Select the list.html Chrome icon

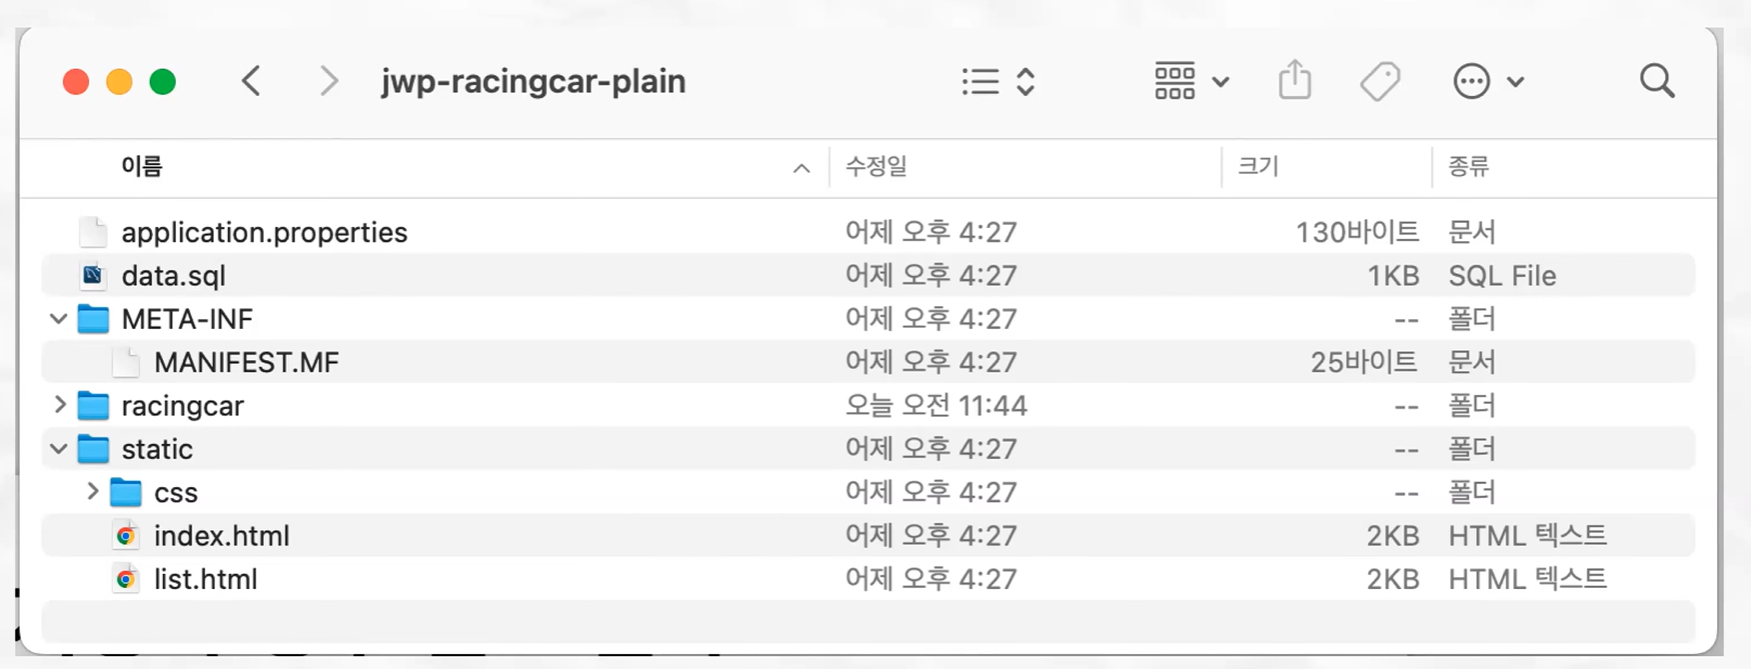click(126, 579)
